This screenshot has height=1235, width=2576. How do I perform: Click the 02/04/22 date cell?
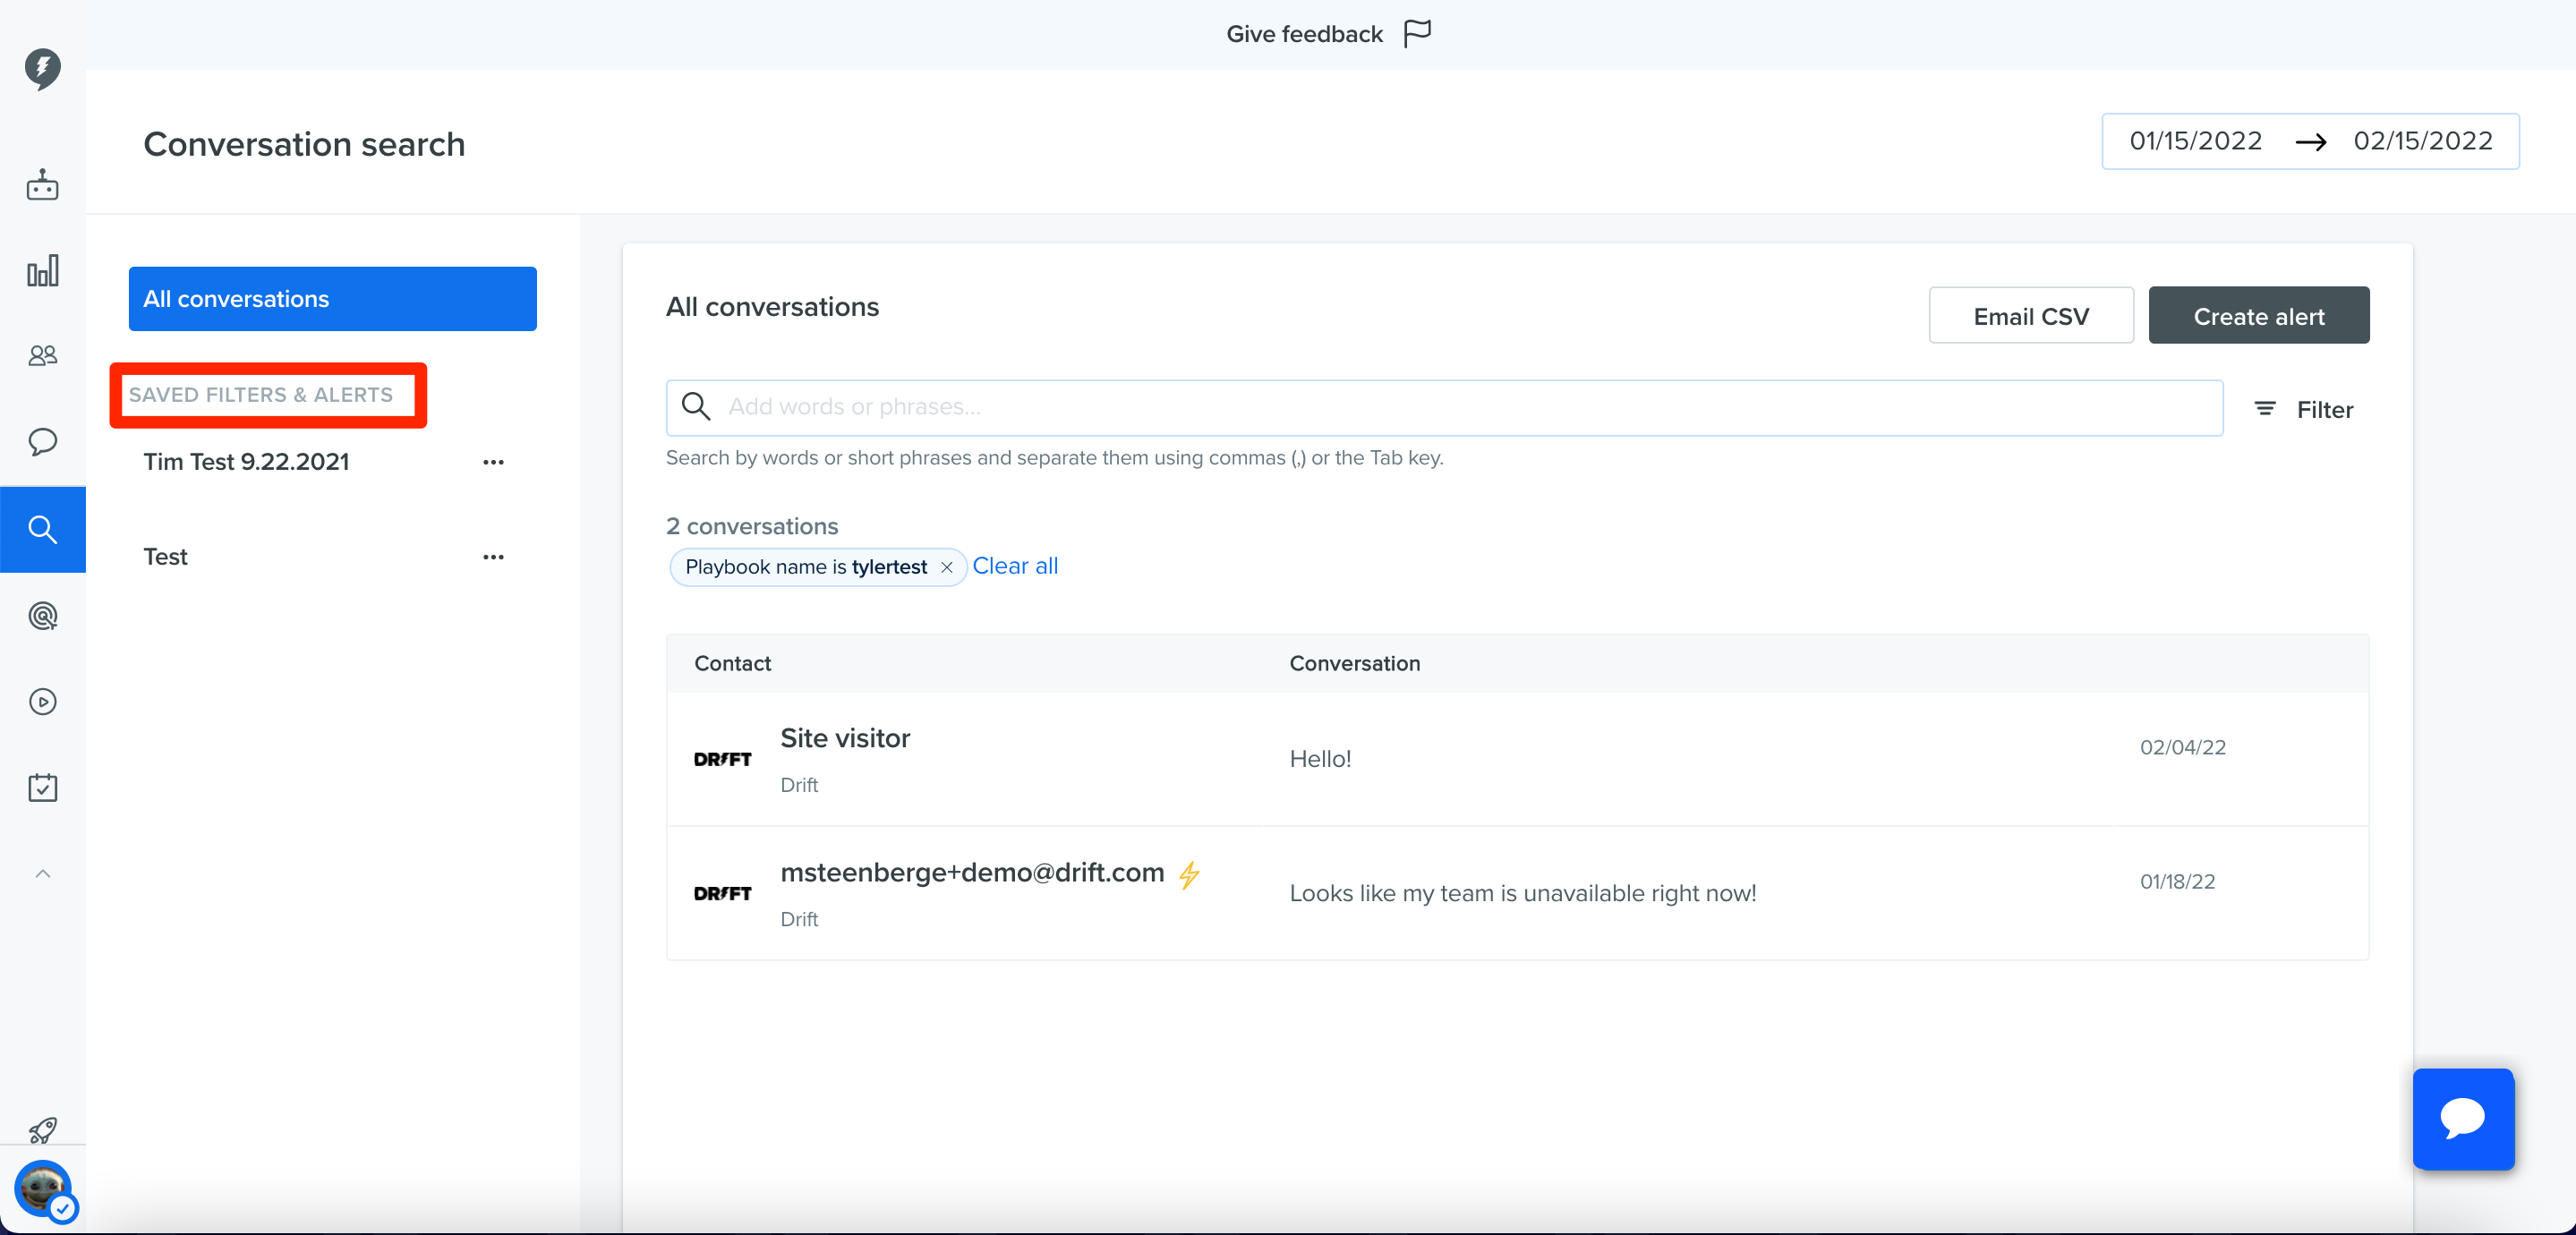coord(2182,747)
